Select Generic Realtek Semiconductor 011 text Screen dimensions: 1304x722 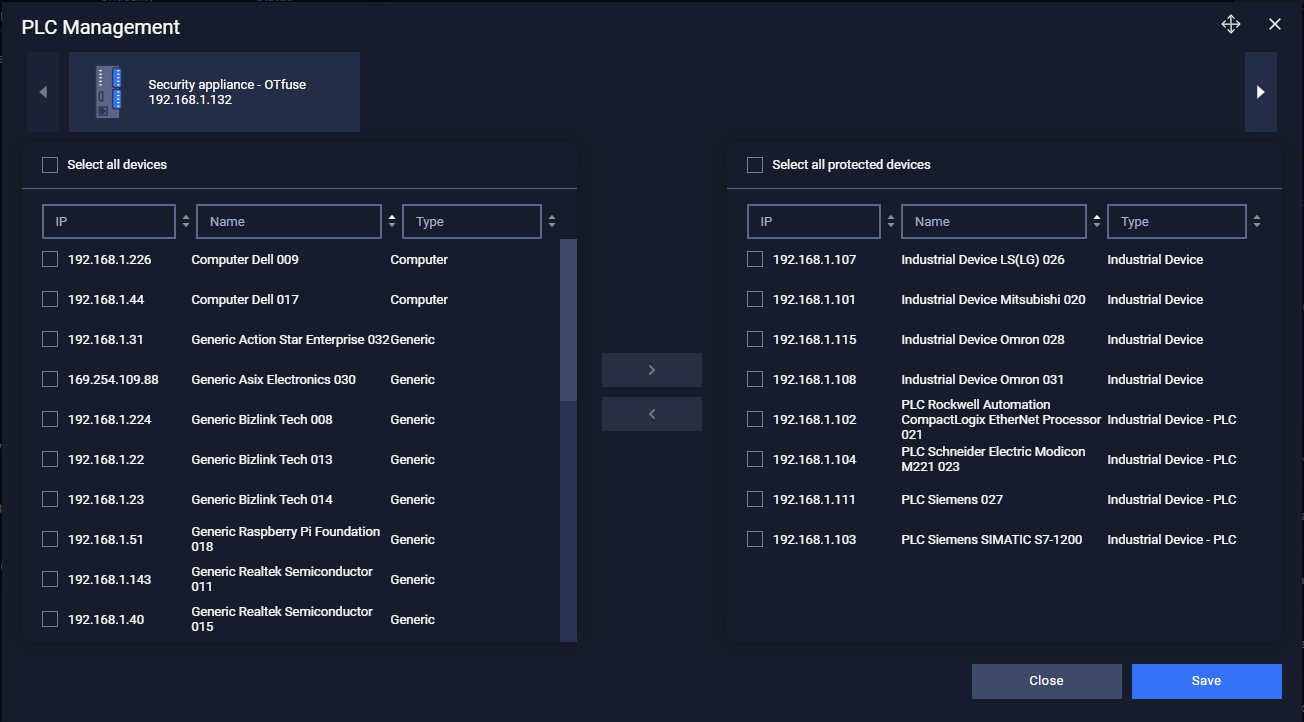pyautogui.click(x=282, y=579)
